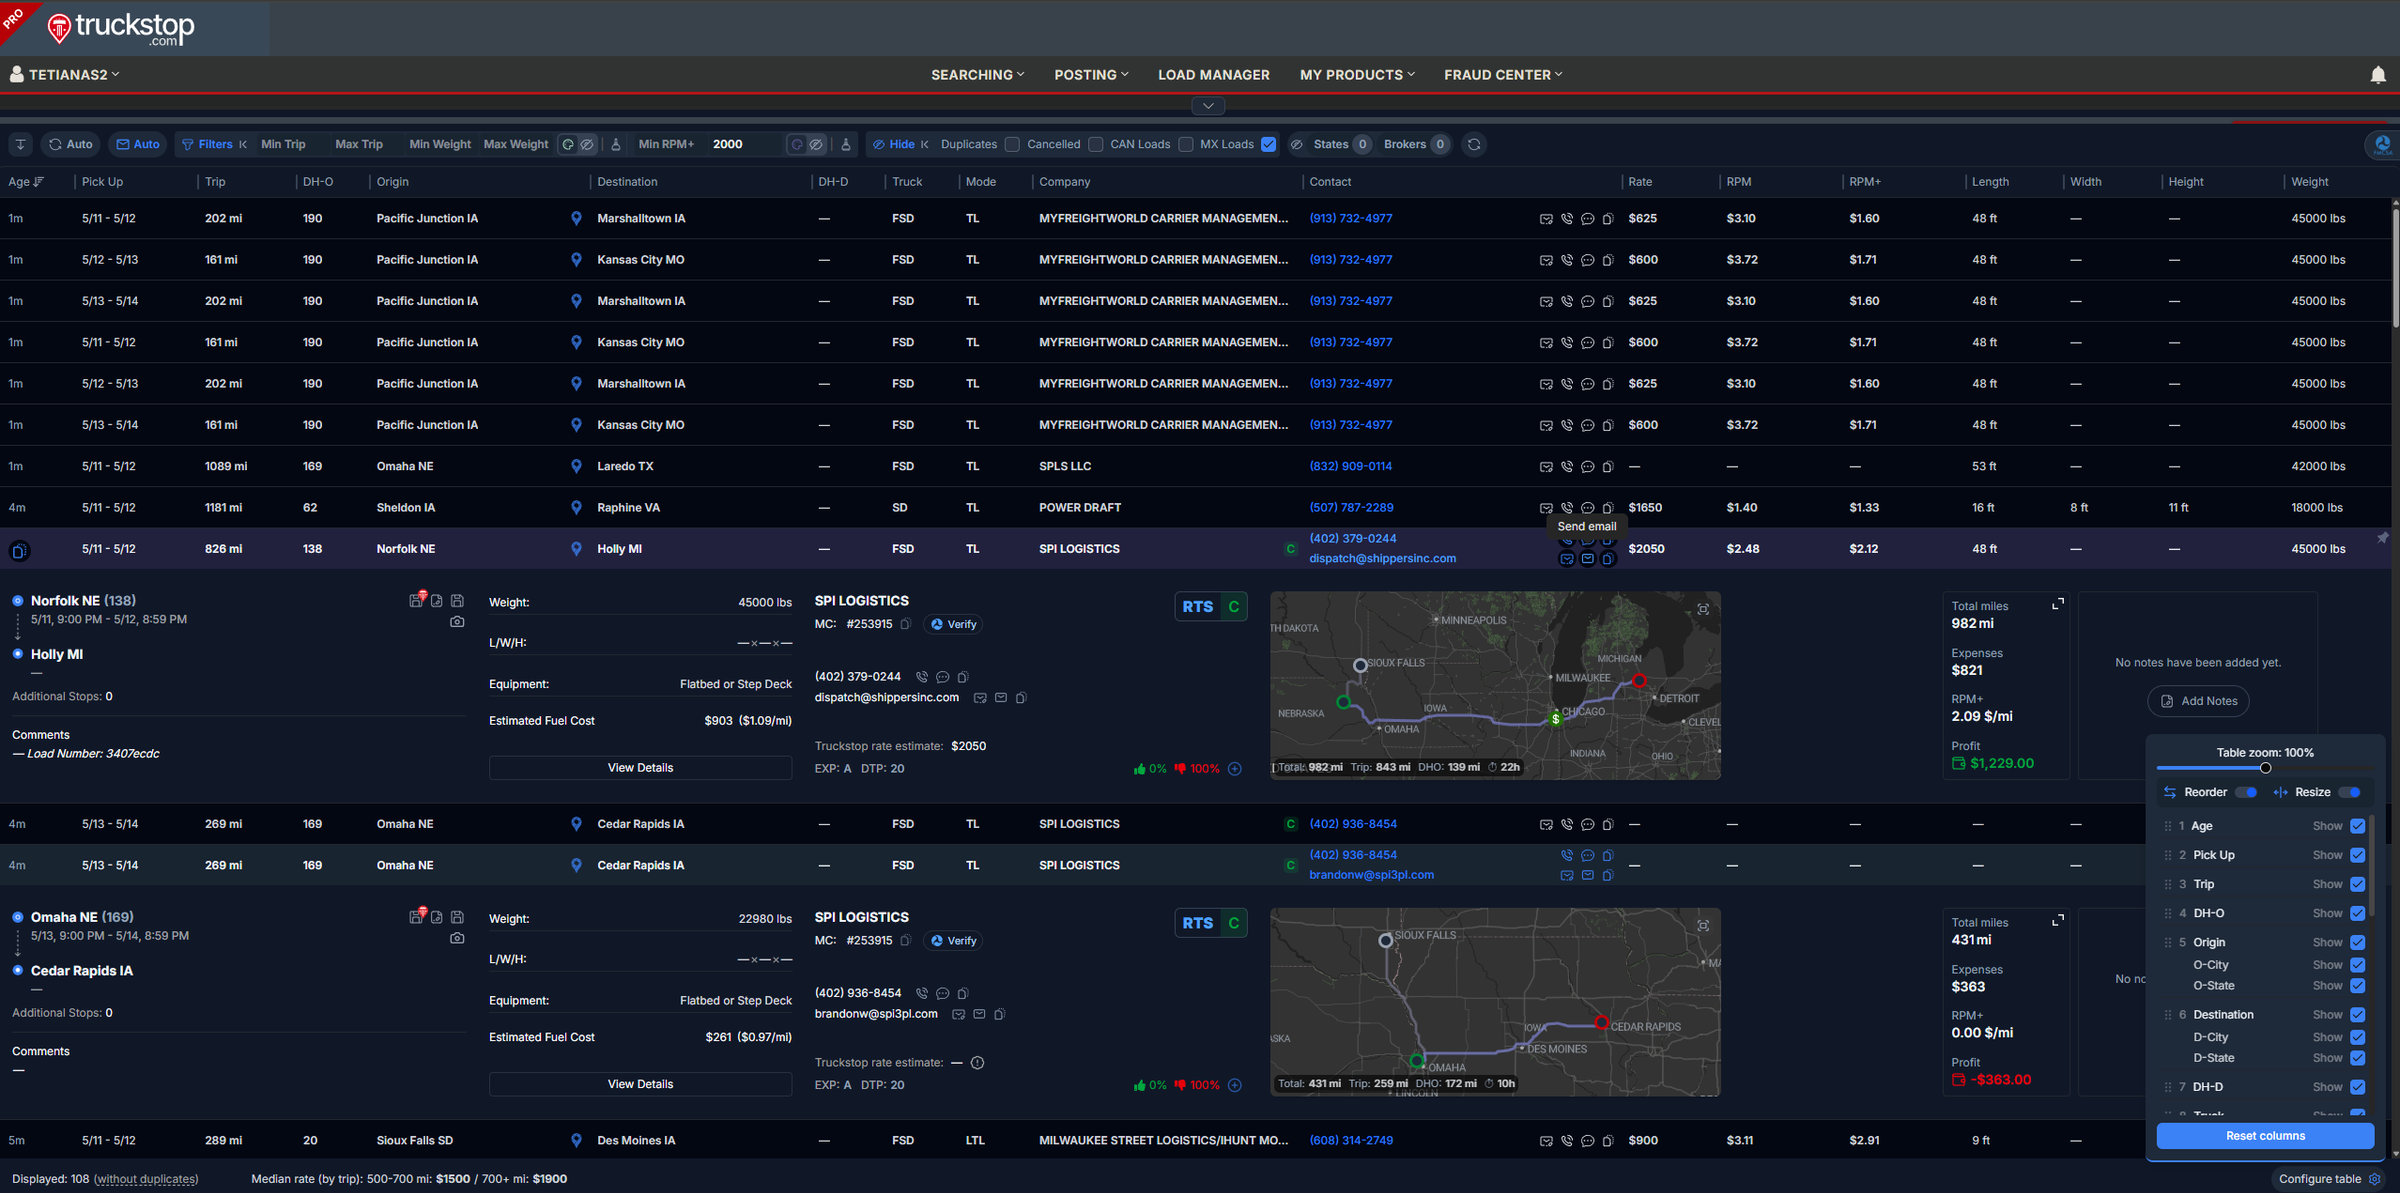The image size is (2400, 1193).
Task: Uncheck Show for the Pick Up column
Action: (x=2358, y=855)
